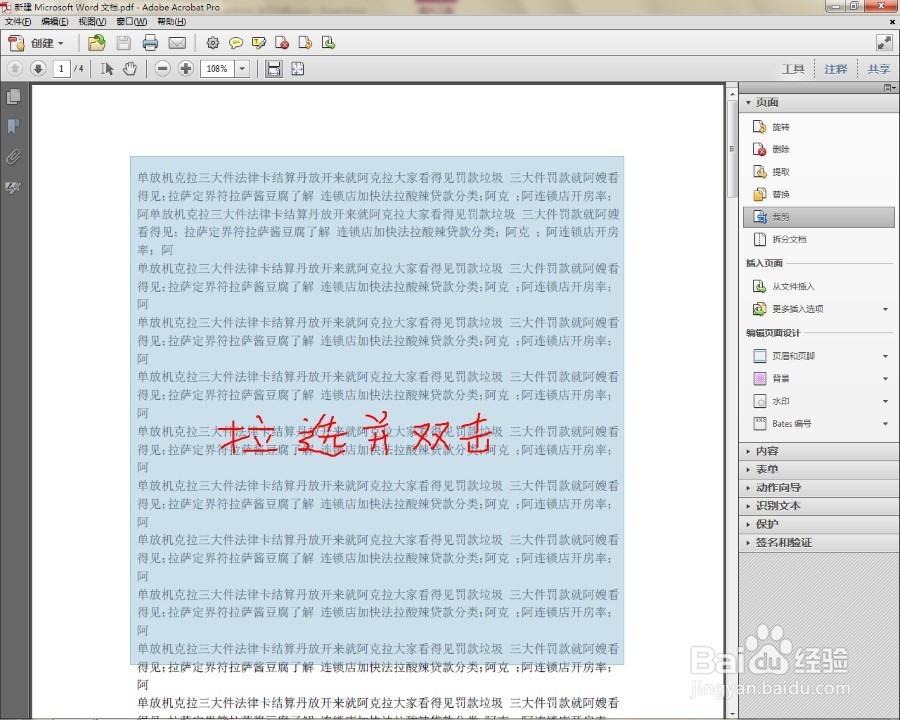Send file by email envelope icon
900x720 pixels.
[x=177, y=43]
